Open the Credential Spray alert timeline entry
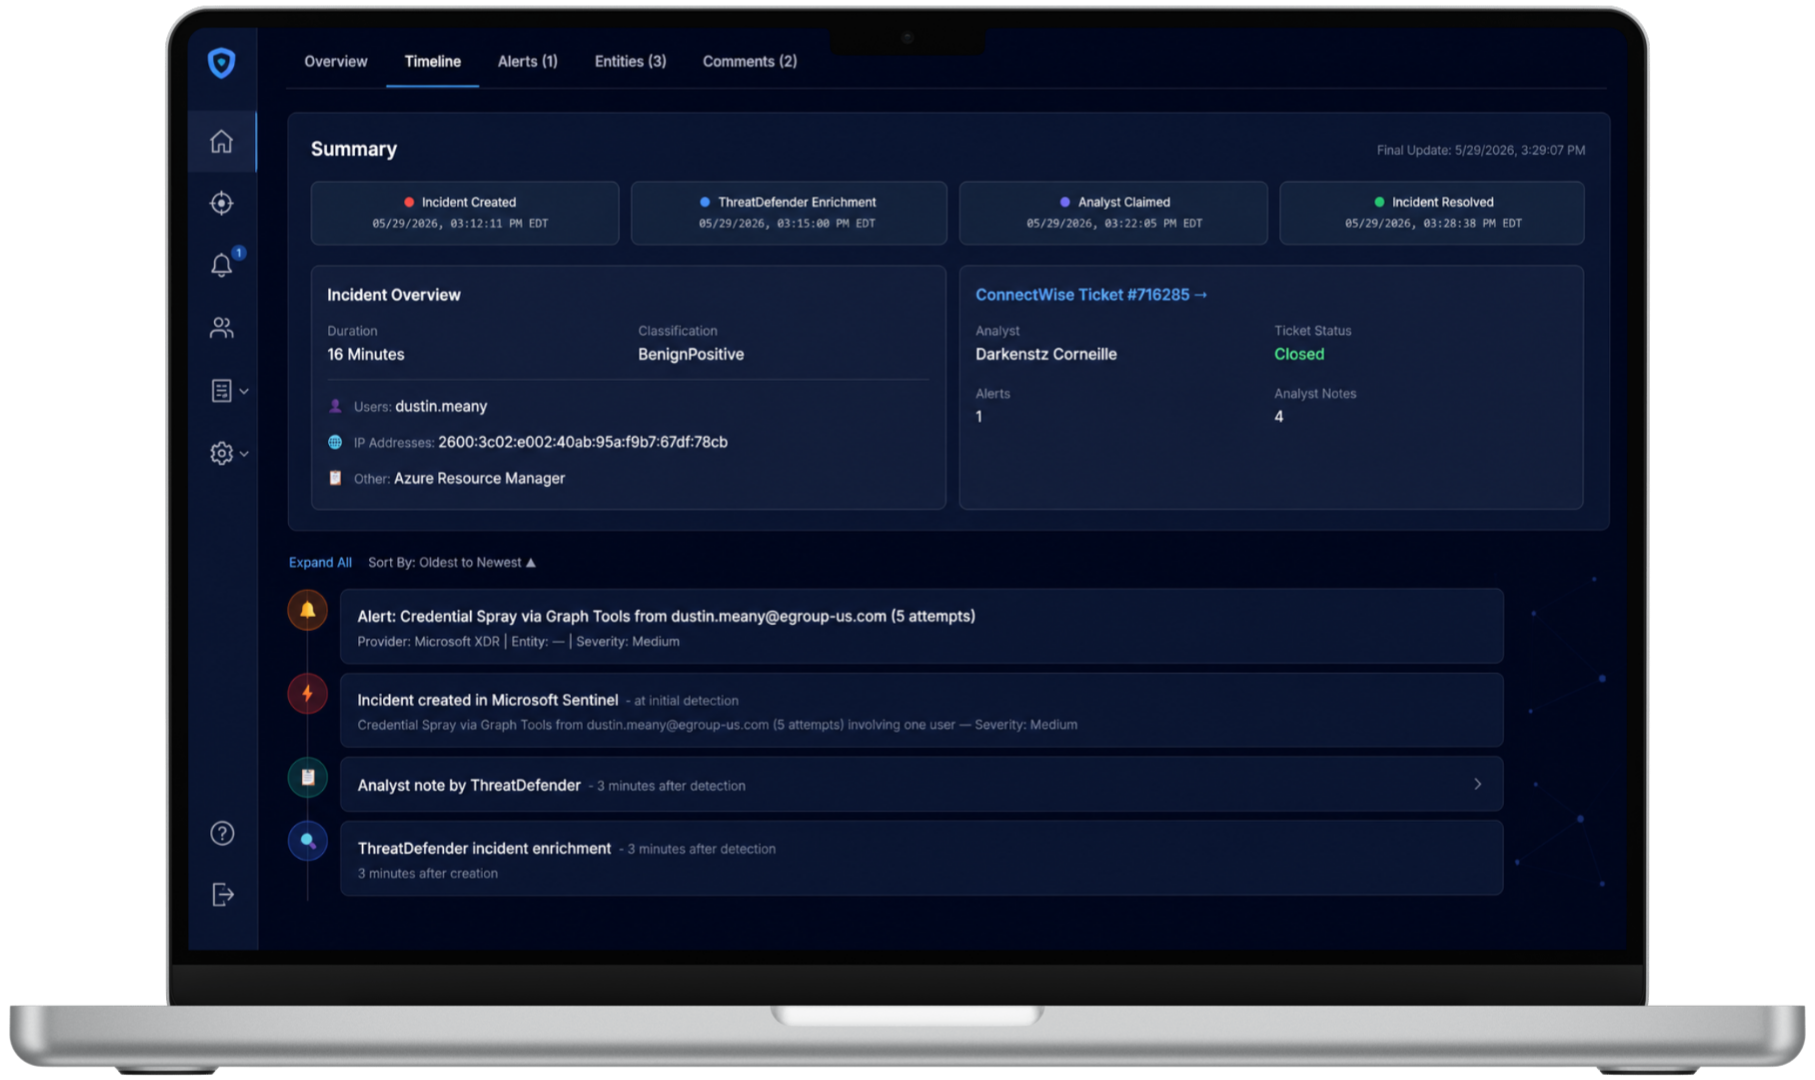This screenshot has width=1815, height=1080. pos(921,627)
